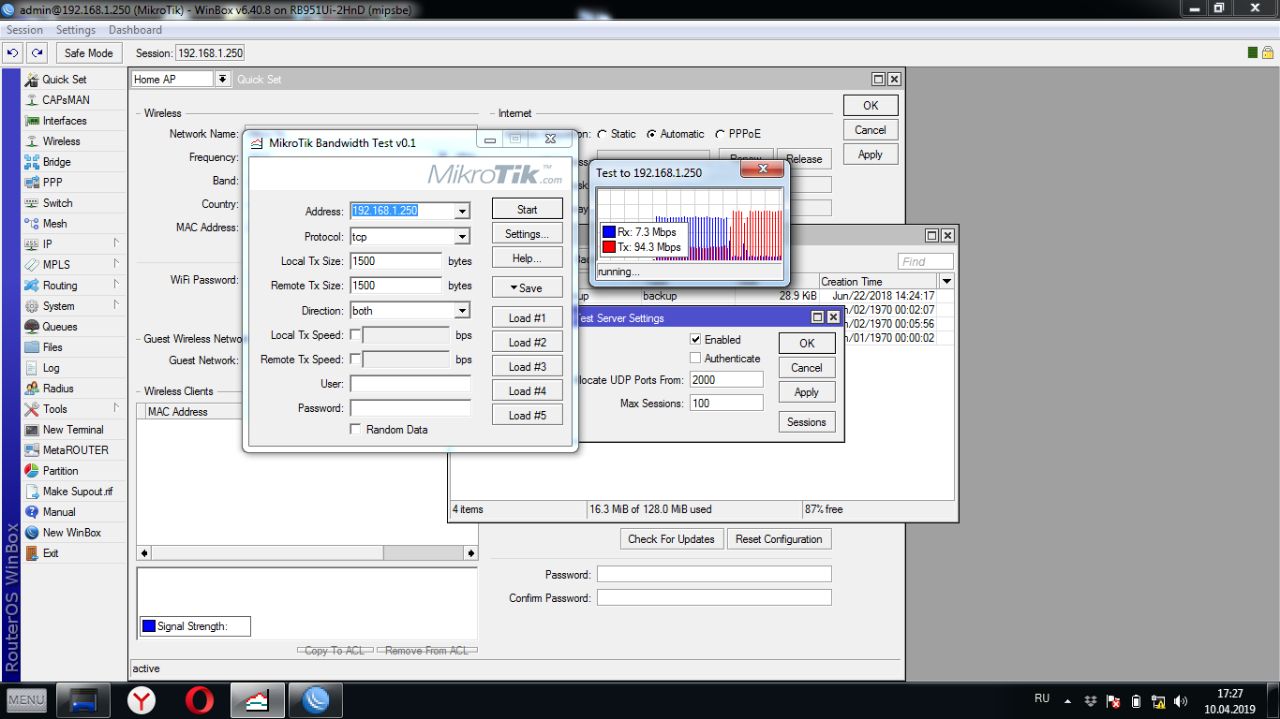Image resolution: width=1280 pixels, height=719 pixels.
Task: Open Files in the sidebar
Action: pos(52,347)
